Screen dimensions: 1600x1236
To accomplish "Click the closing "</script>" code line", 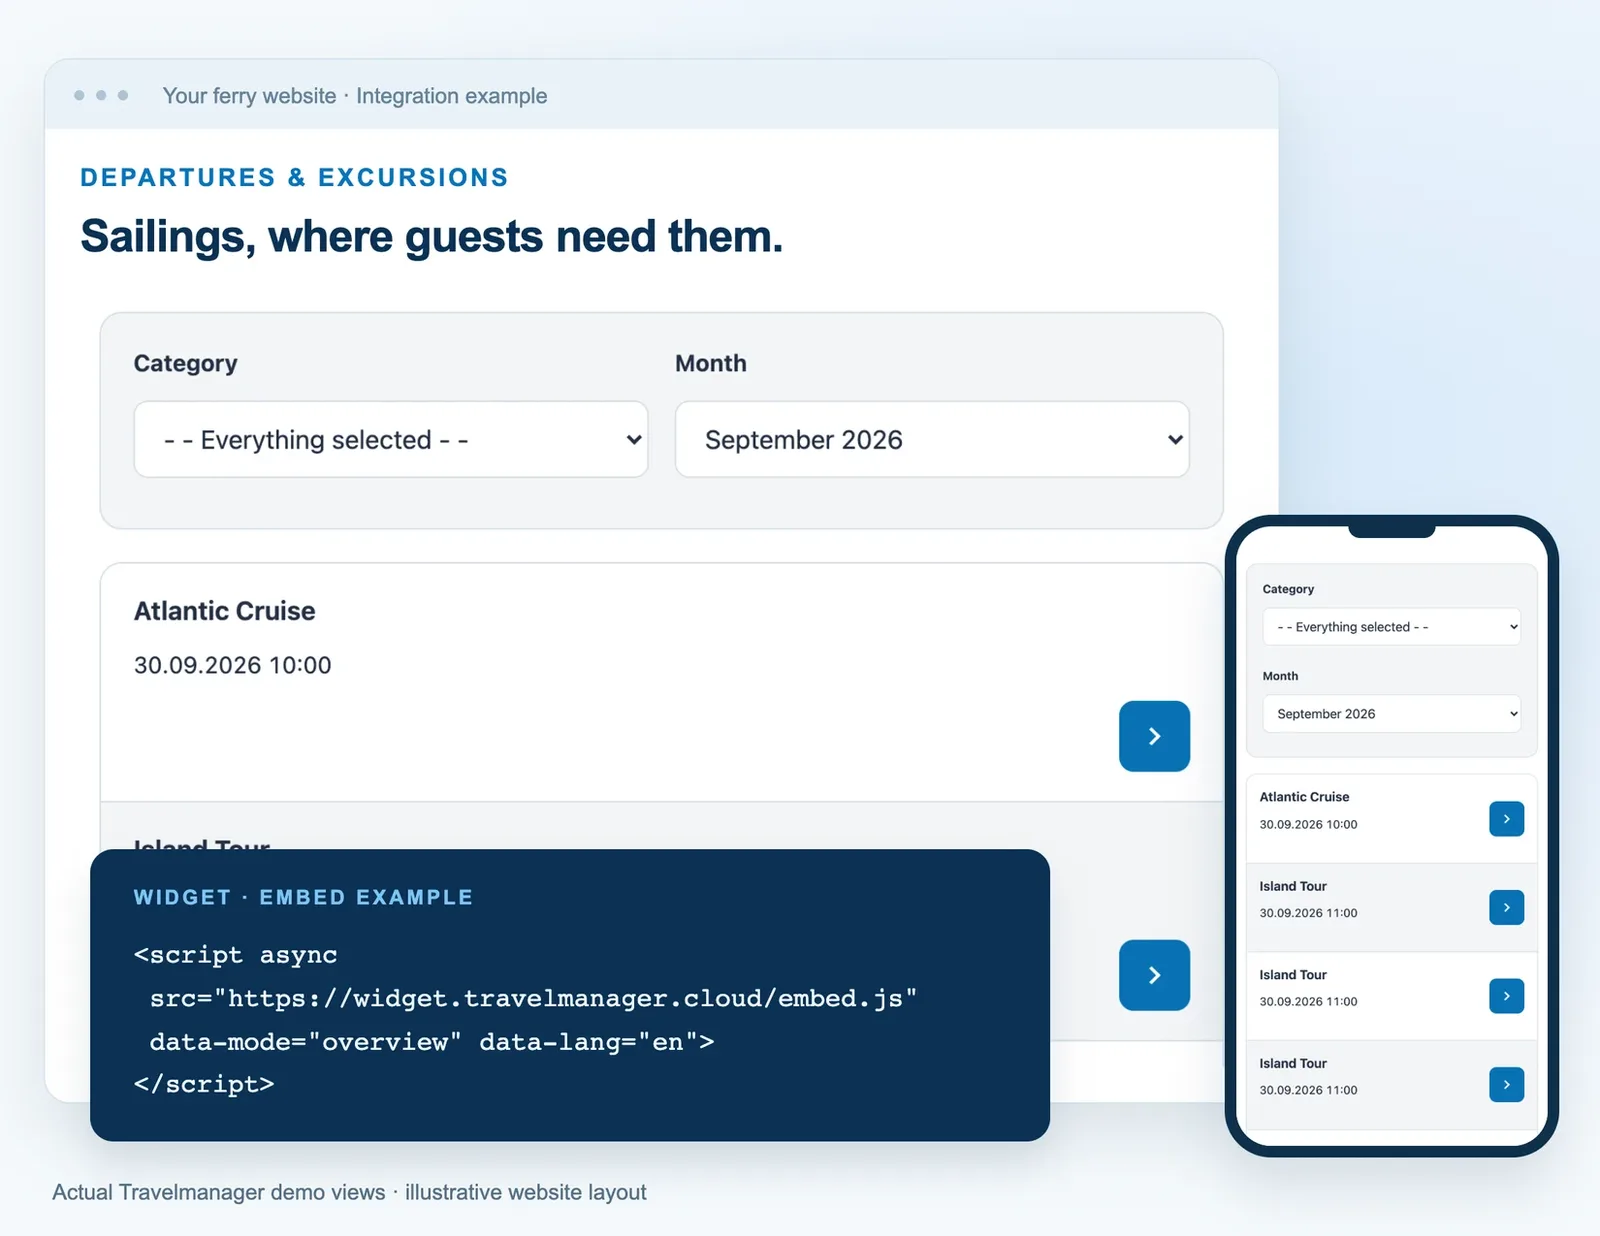I will click(204, 1085).
